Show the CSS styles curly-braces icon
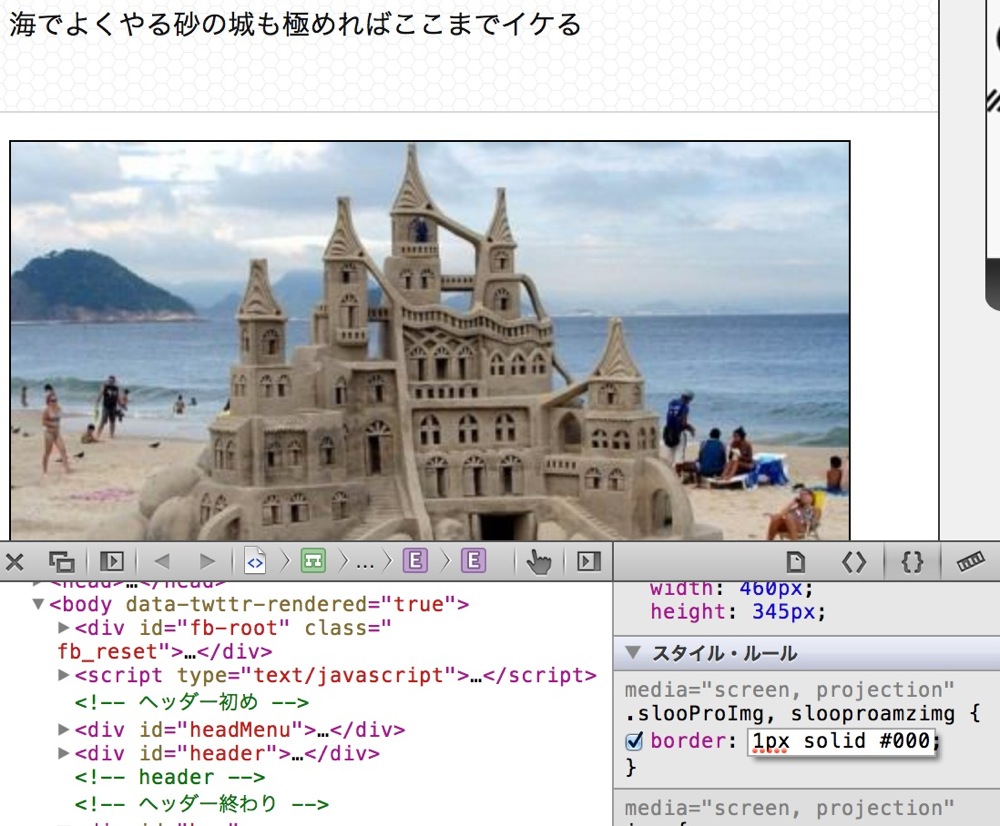 coord(912,562)
